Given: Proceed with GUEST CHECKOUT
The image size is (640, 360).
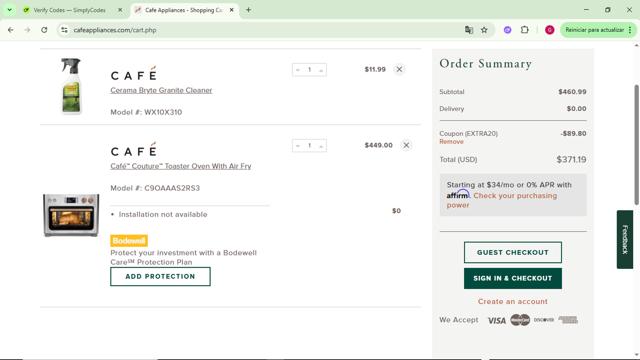Looking at the screenshot, I should pos(513,252).
